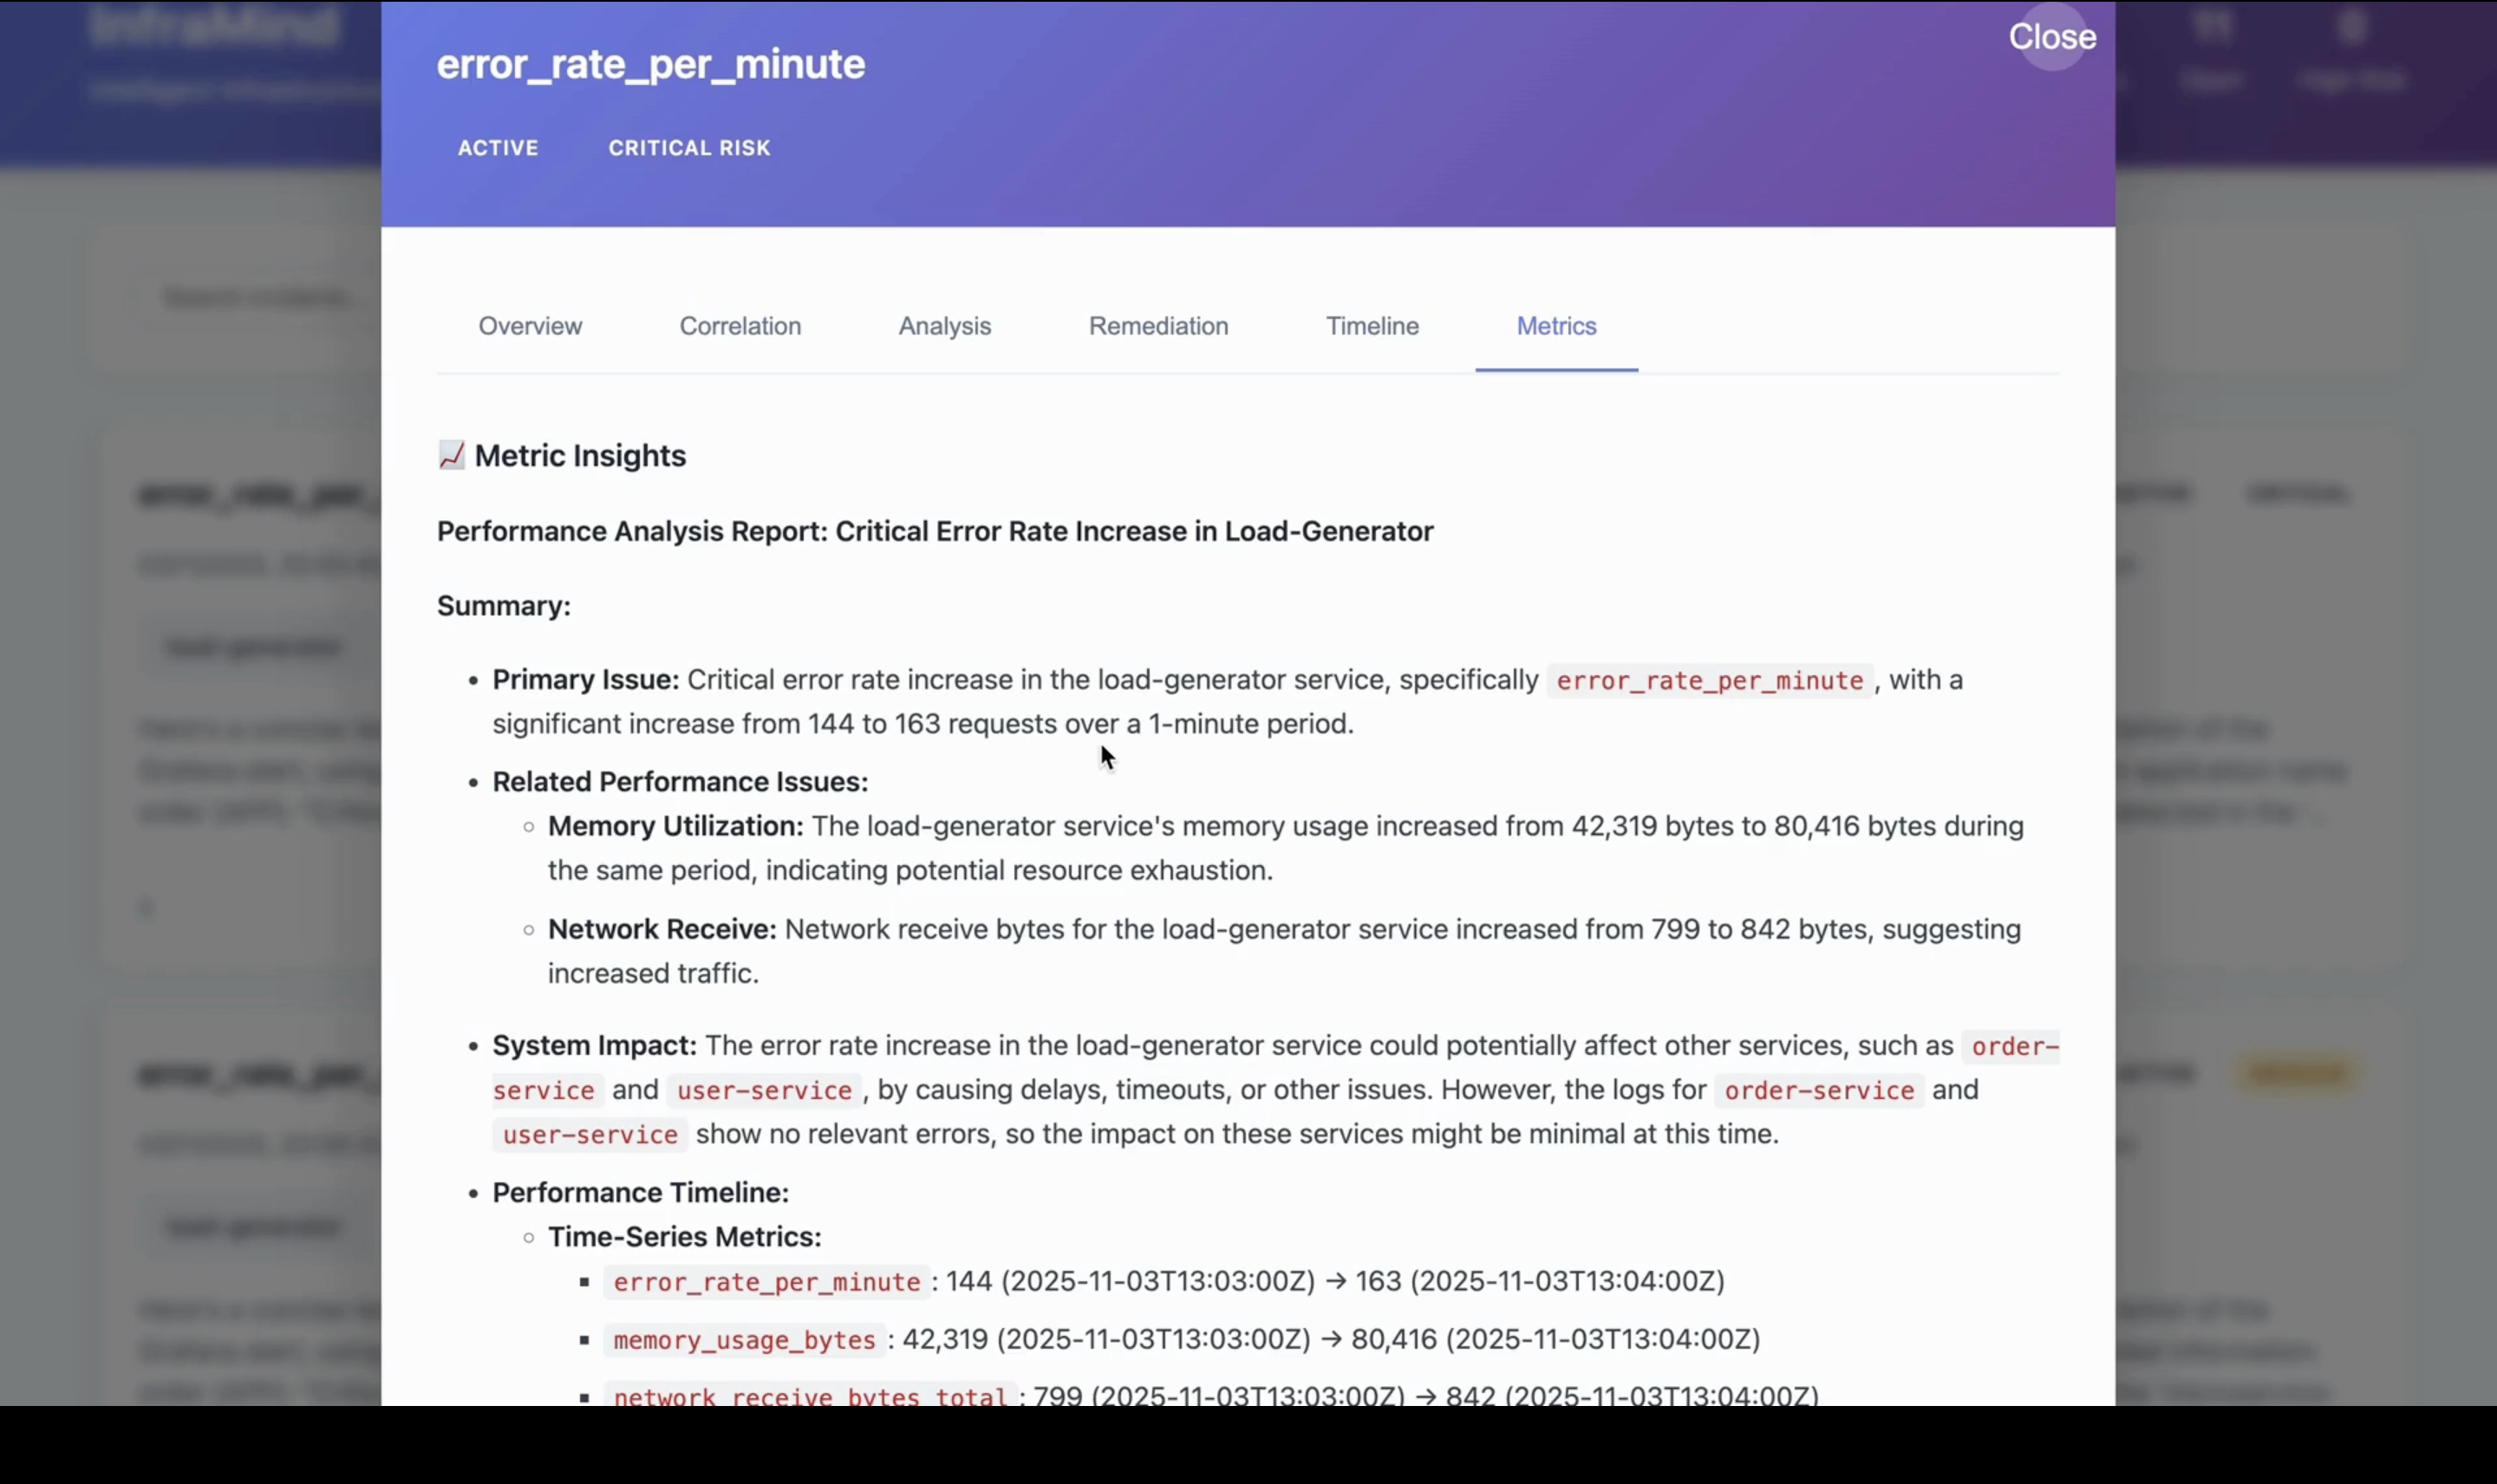
Task: Click error_rate_per_minute chip under Time-Series Metrics
Action: tap(766, 1282)
